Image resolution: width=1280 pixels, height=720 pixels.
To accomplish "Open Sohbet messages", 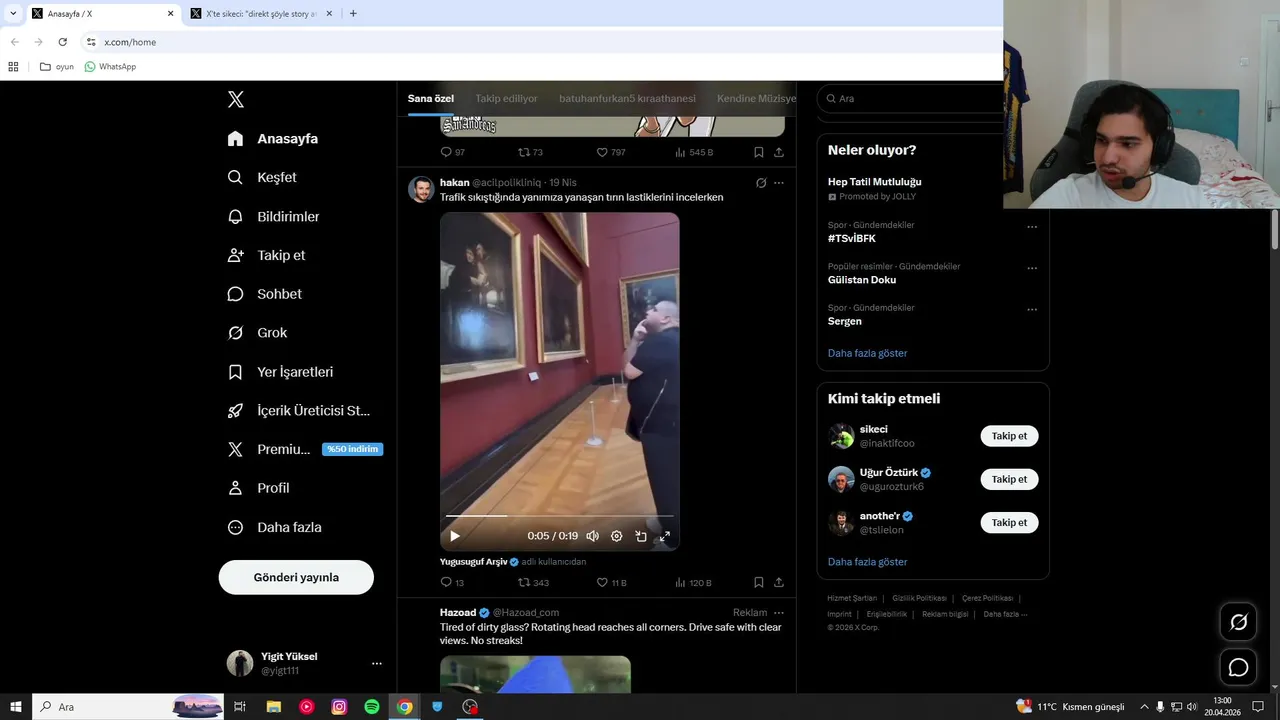I will pos(264,294).
